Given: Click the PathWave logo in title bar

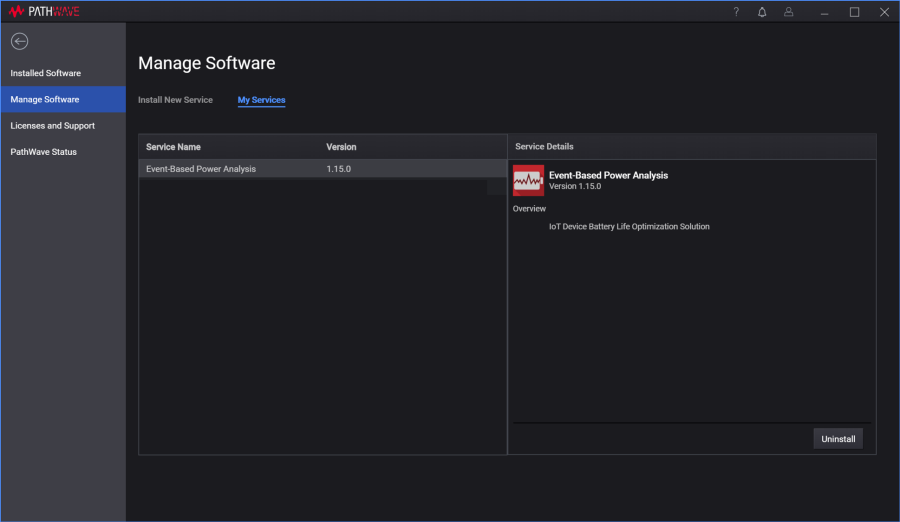Looking at the screenshot, I should coord(43,11).
